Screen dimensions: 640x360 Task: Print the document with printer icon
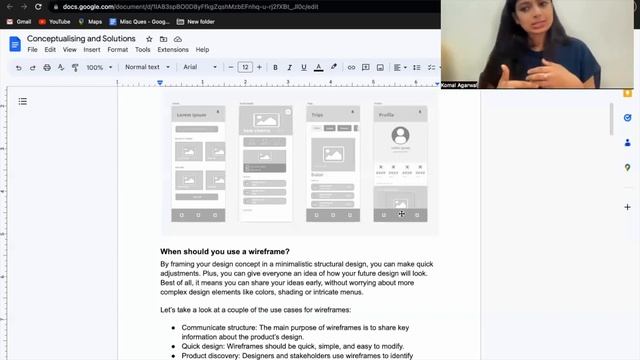pos(47,68)
